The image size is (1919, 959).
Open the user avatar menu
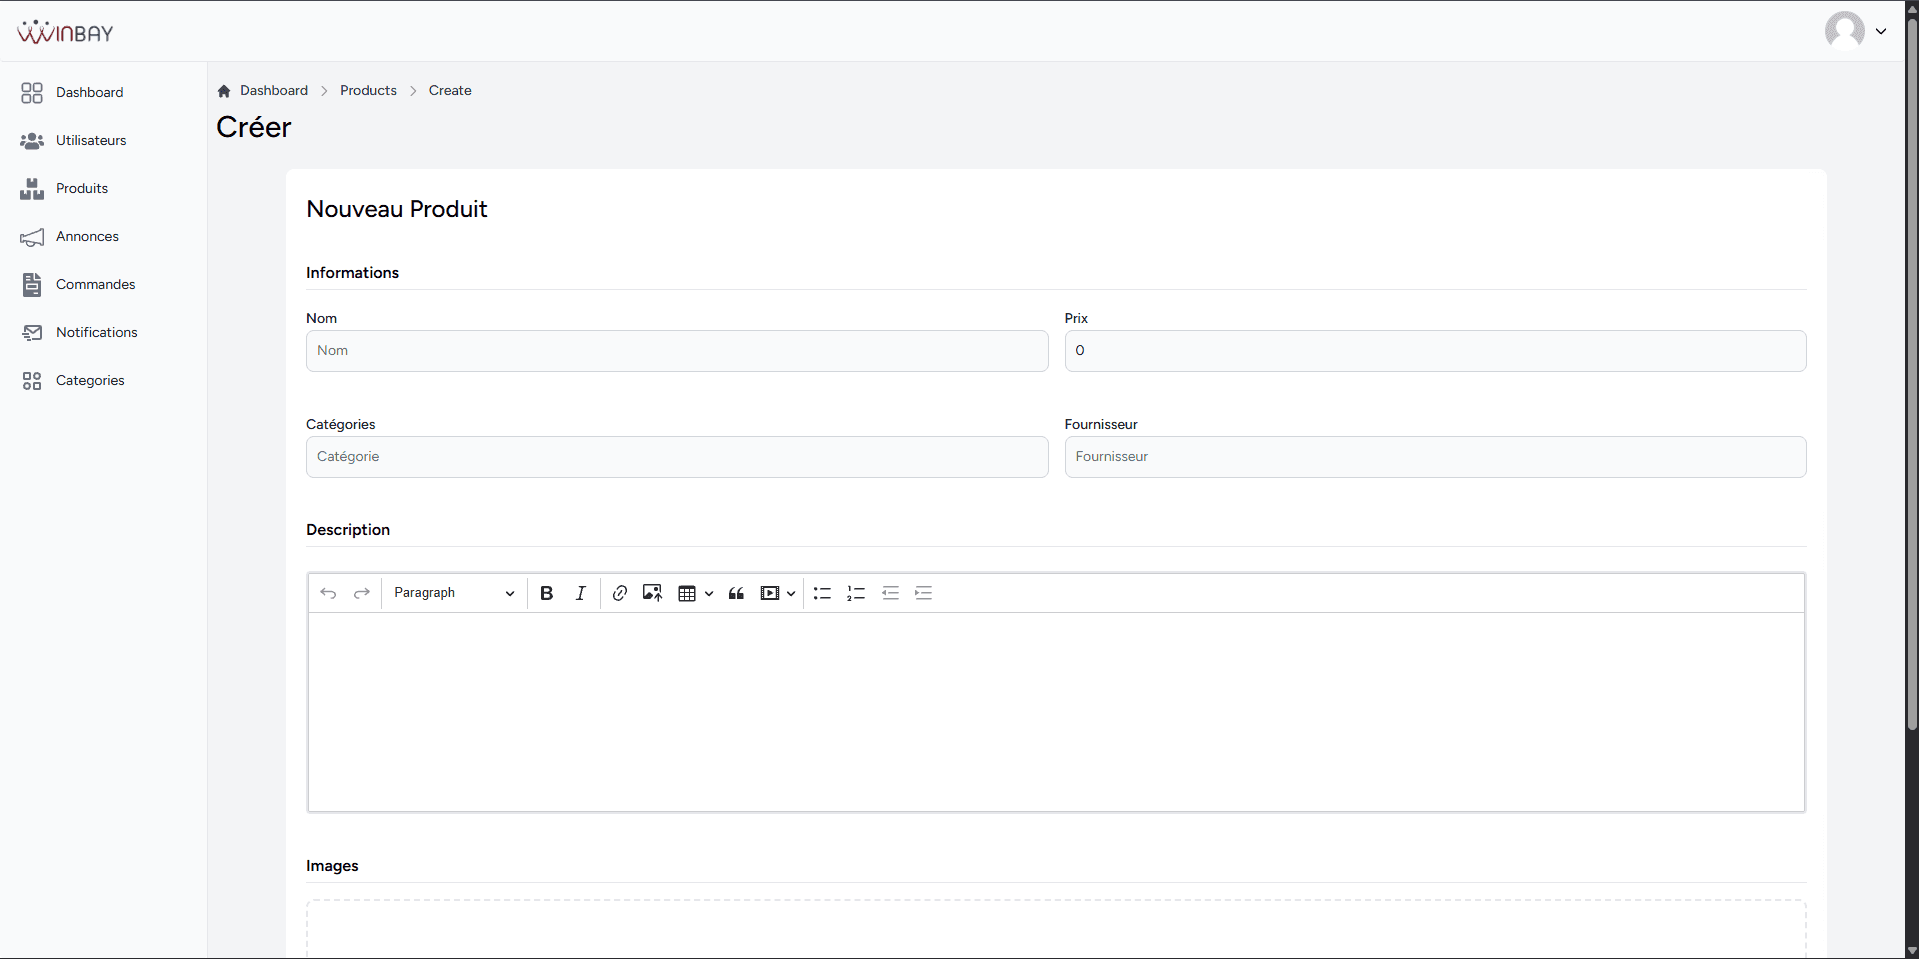[x=1844, y=30]
